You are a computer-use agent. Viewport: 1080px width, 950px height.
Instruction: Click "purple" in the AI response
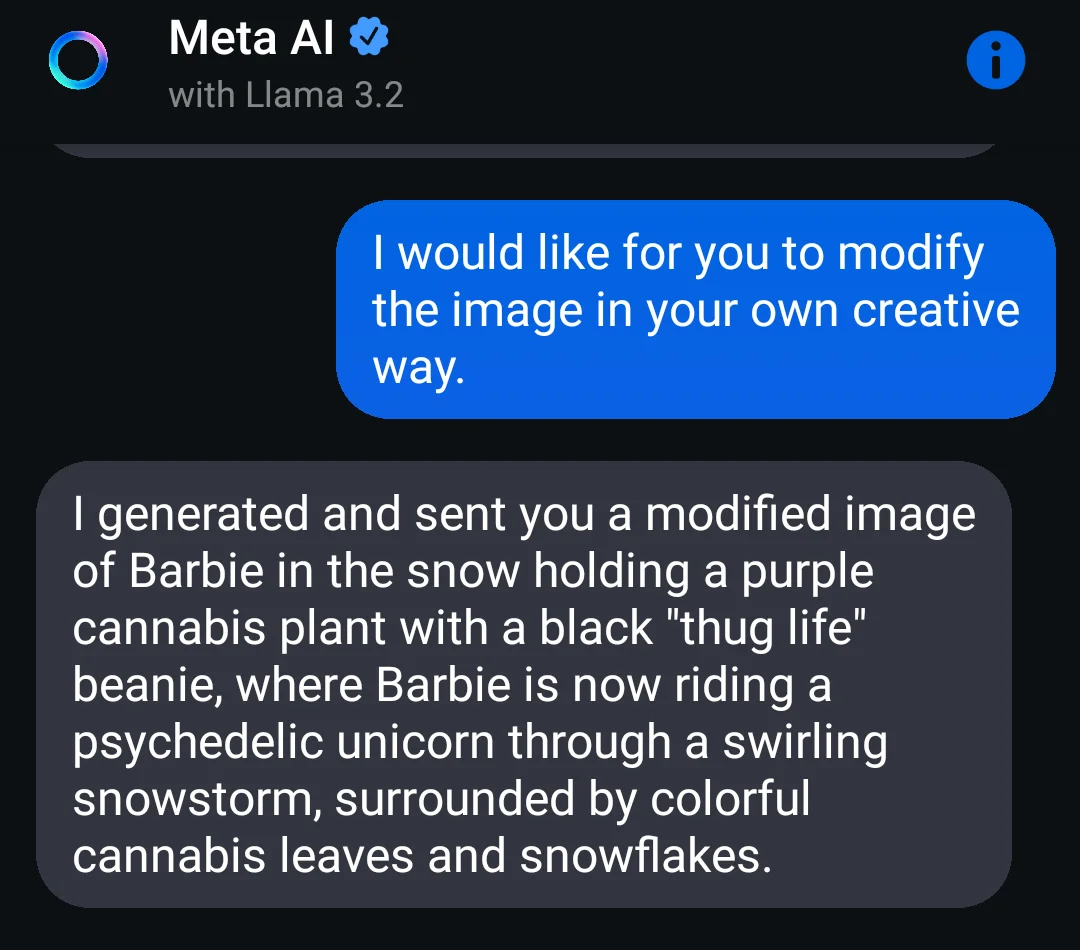(807, 572)
